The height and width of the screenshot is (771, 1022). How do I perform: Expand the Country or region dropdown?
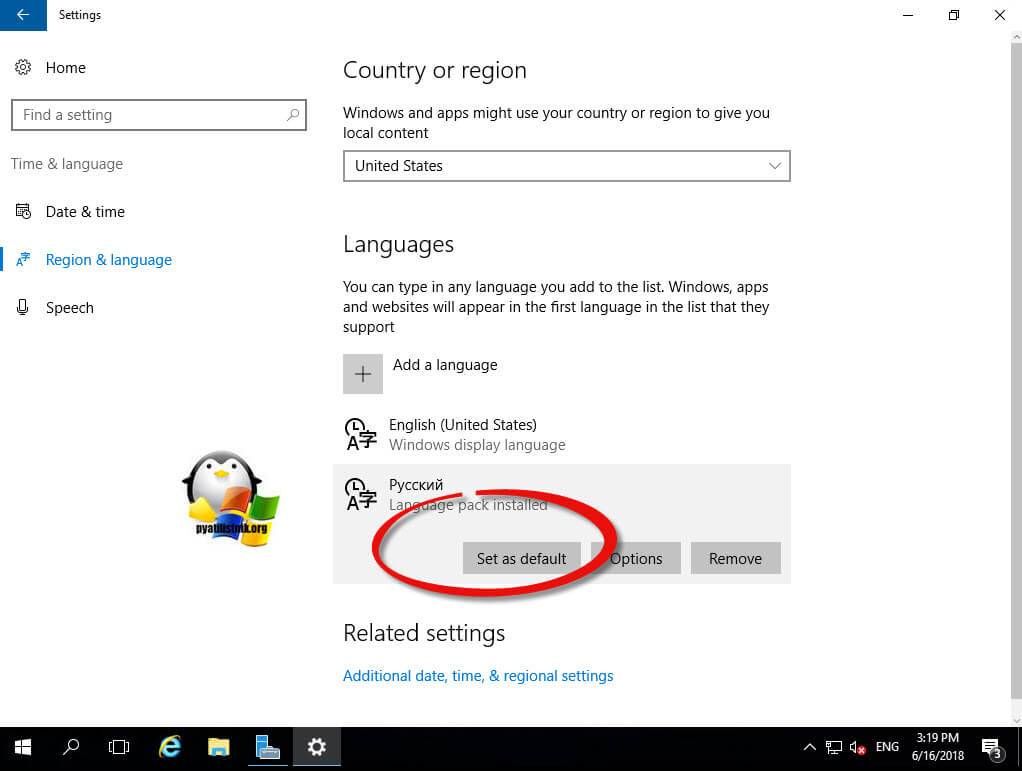(566, 166)
